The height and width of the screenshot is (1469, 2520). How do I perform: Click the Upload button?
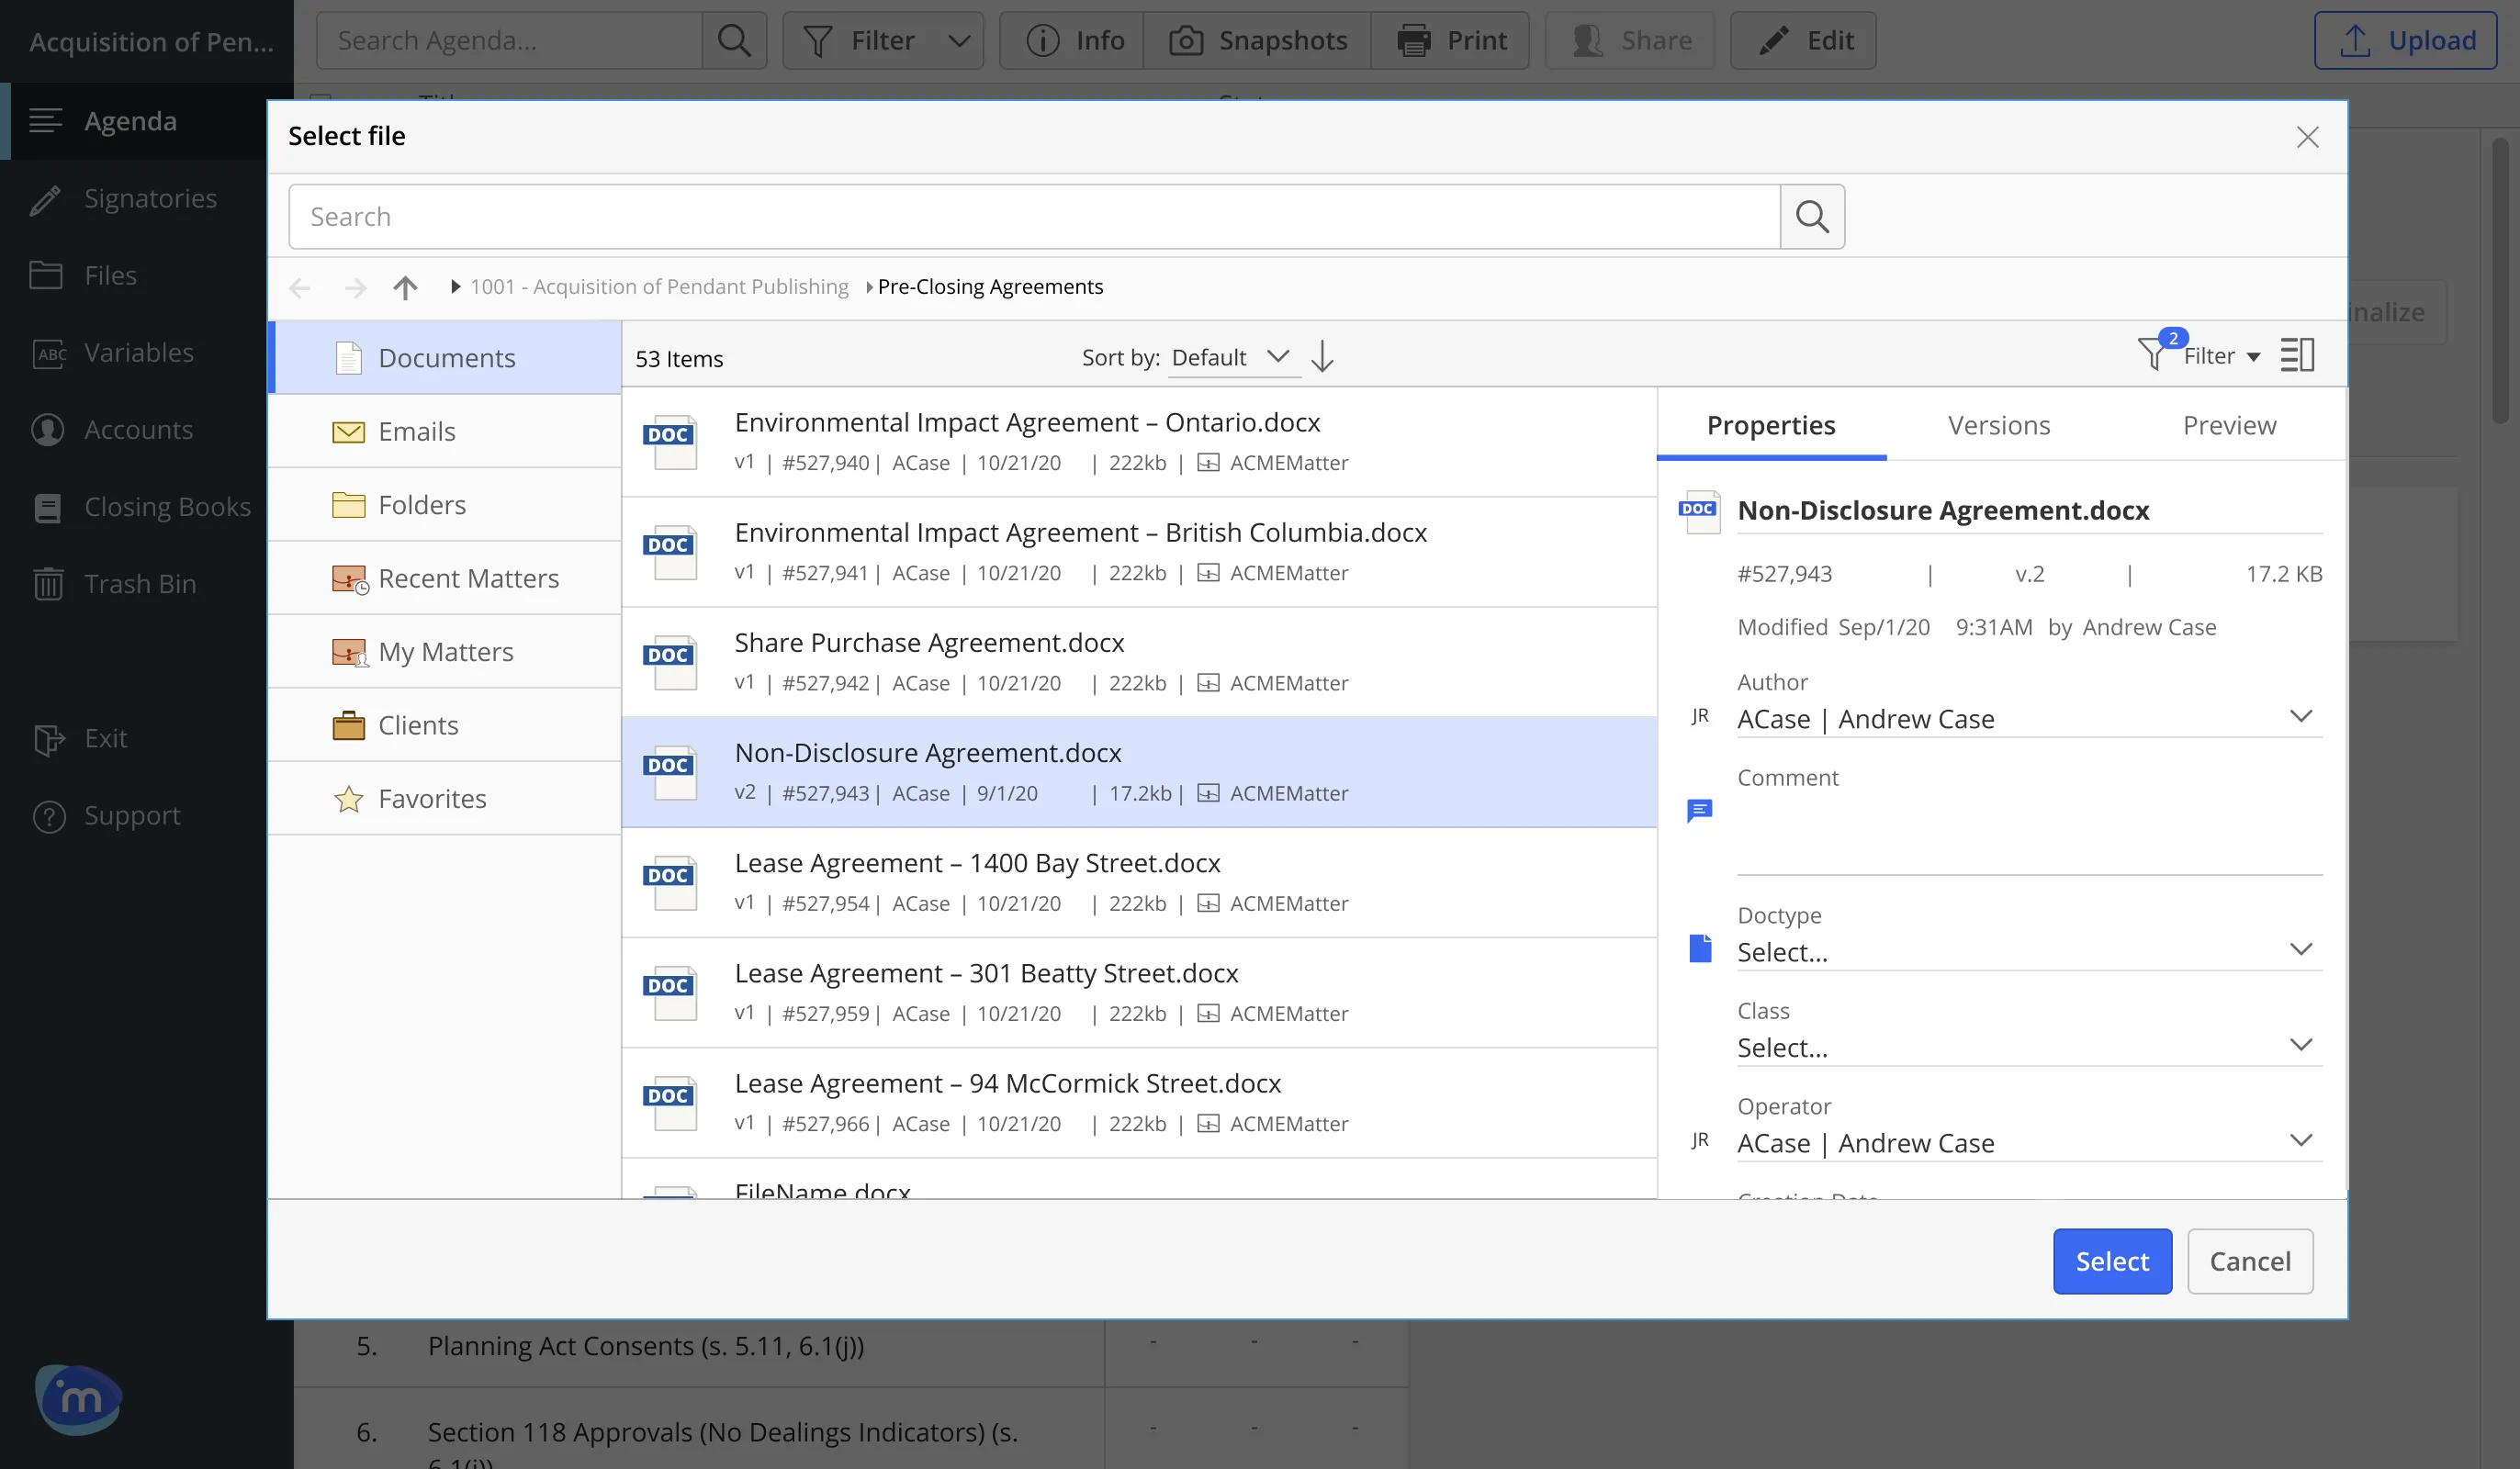pyautogui.click(x=2405, y=40)
